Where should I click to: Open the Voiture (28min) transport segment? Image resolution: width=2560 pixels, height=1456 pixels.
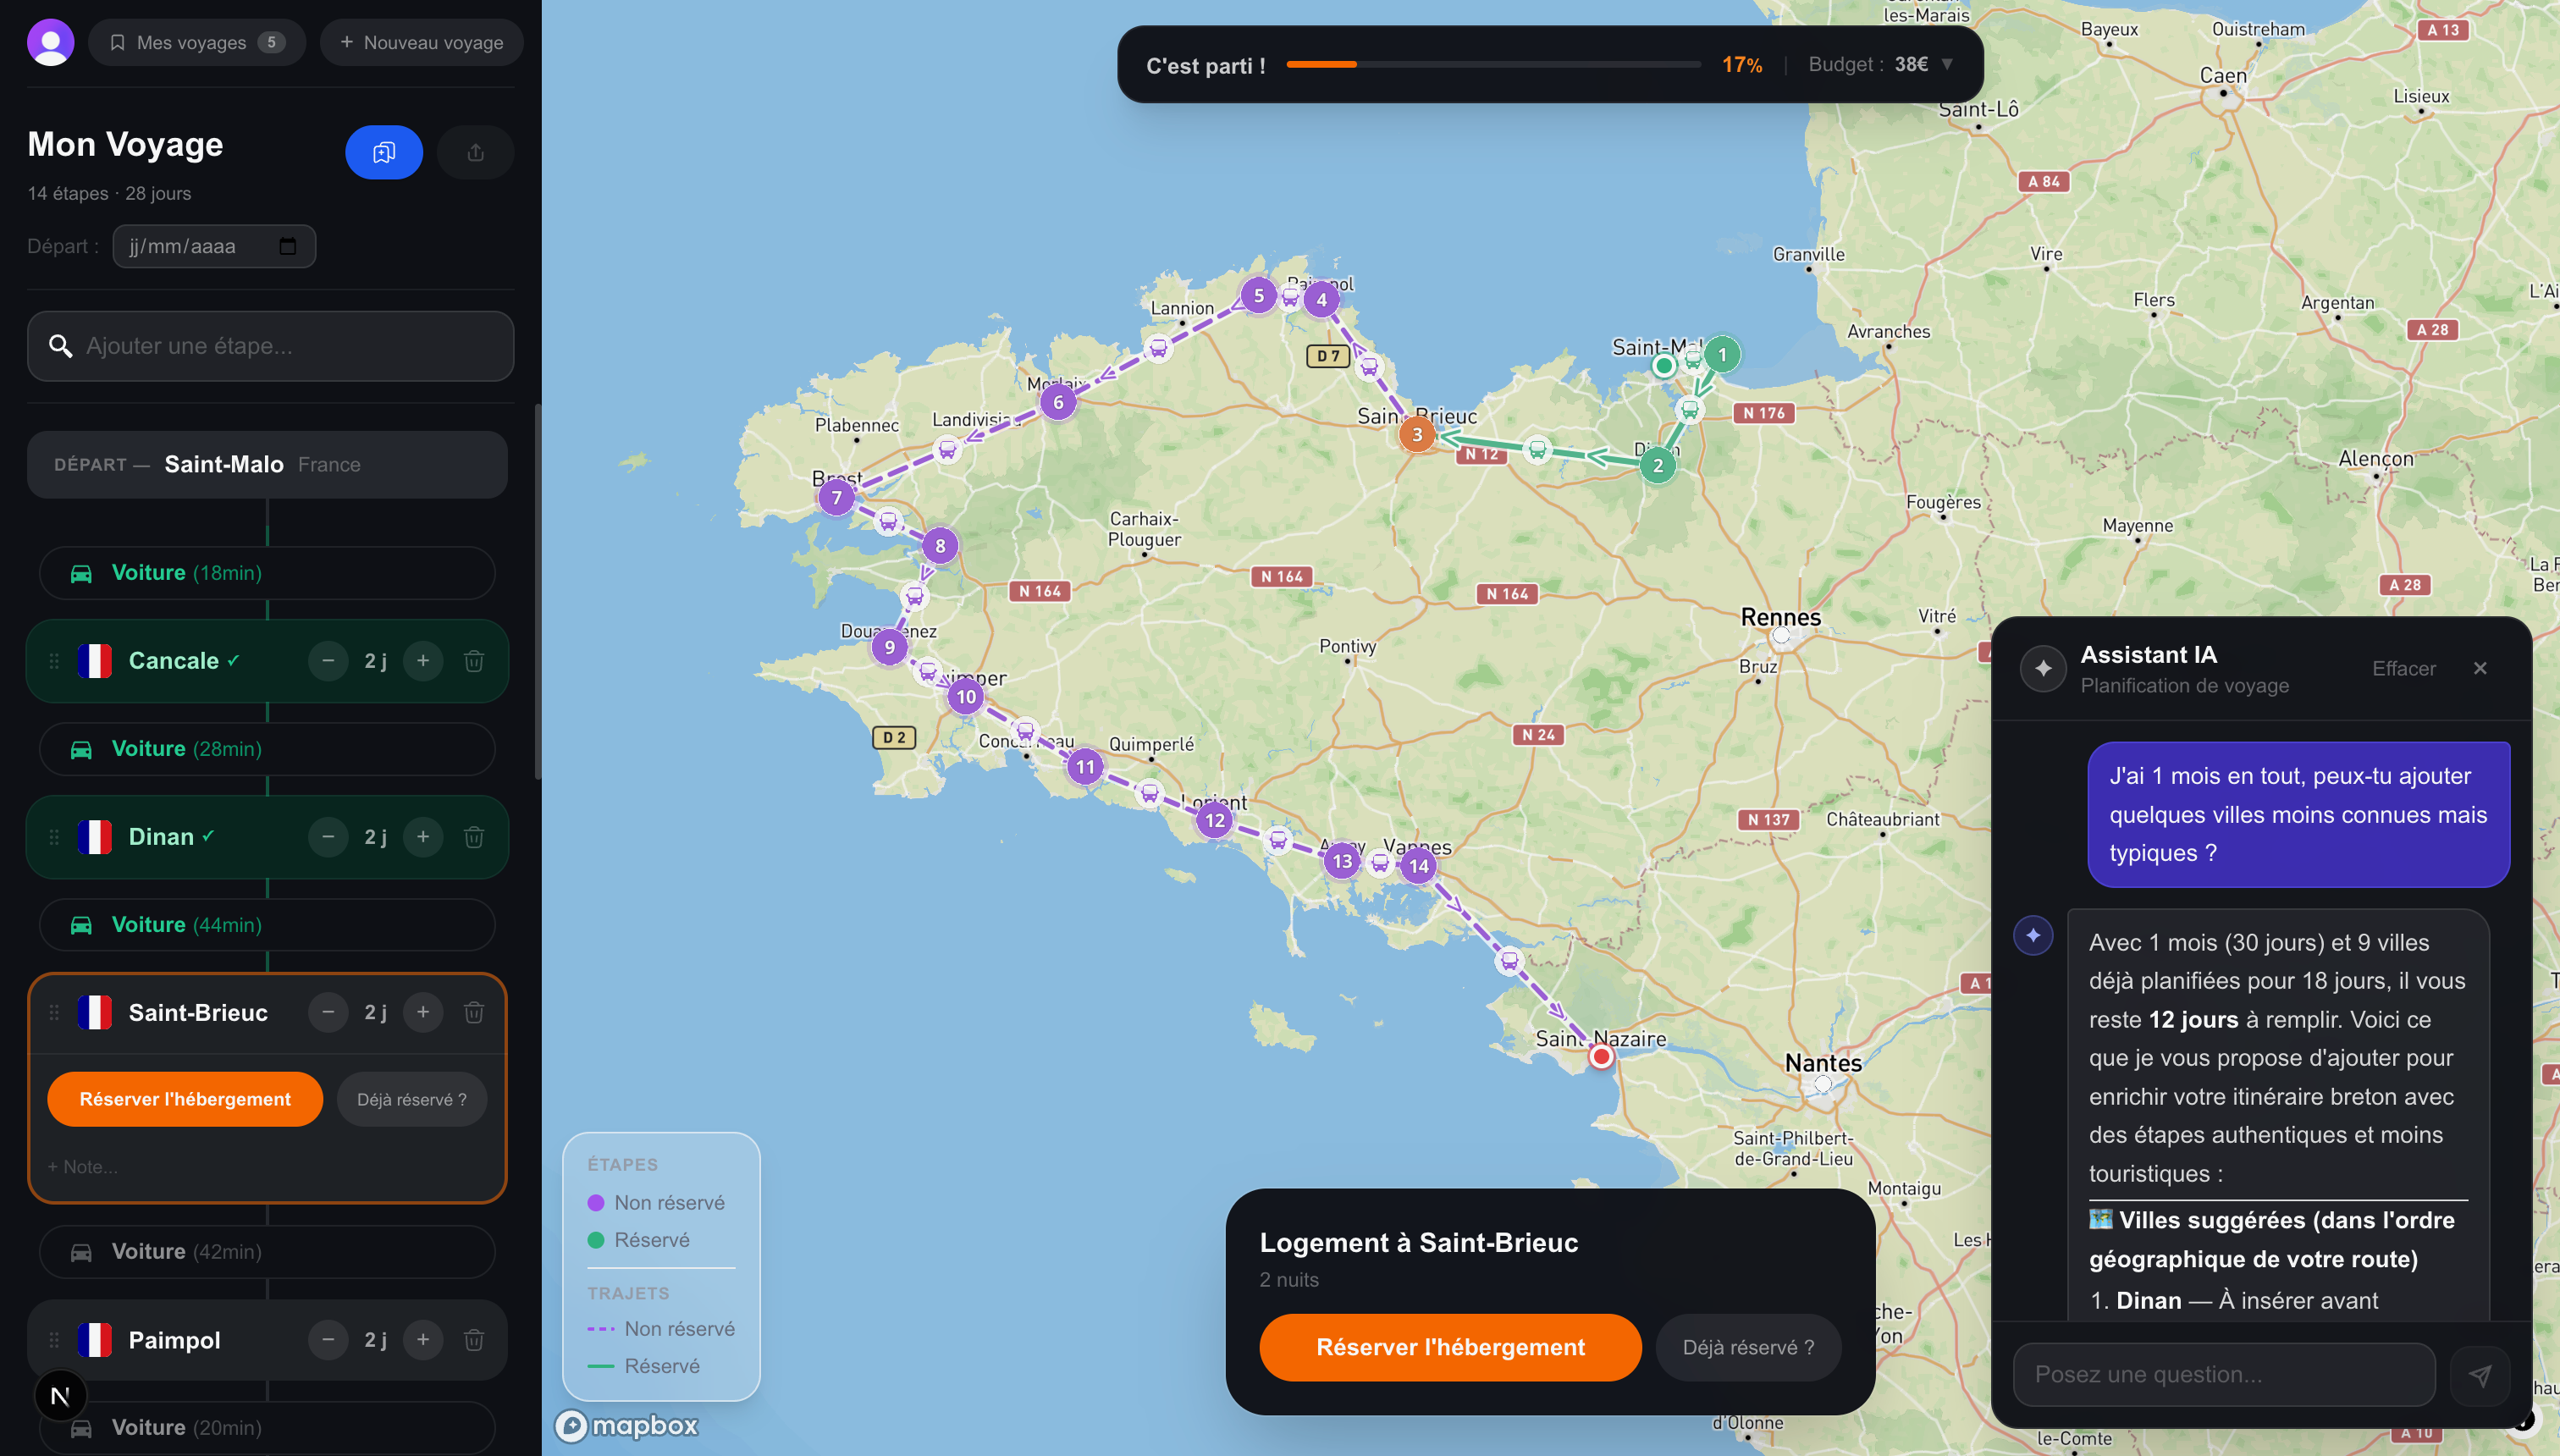(x=267, y=749)
